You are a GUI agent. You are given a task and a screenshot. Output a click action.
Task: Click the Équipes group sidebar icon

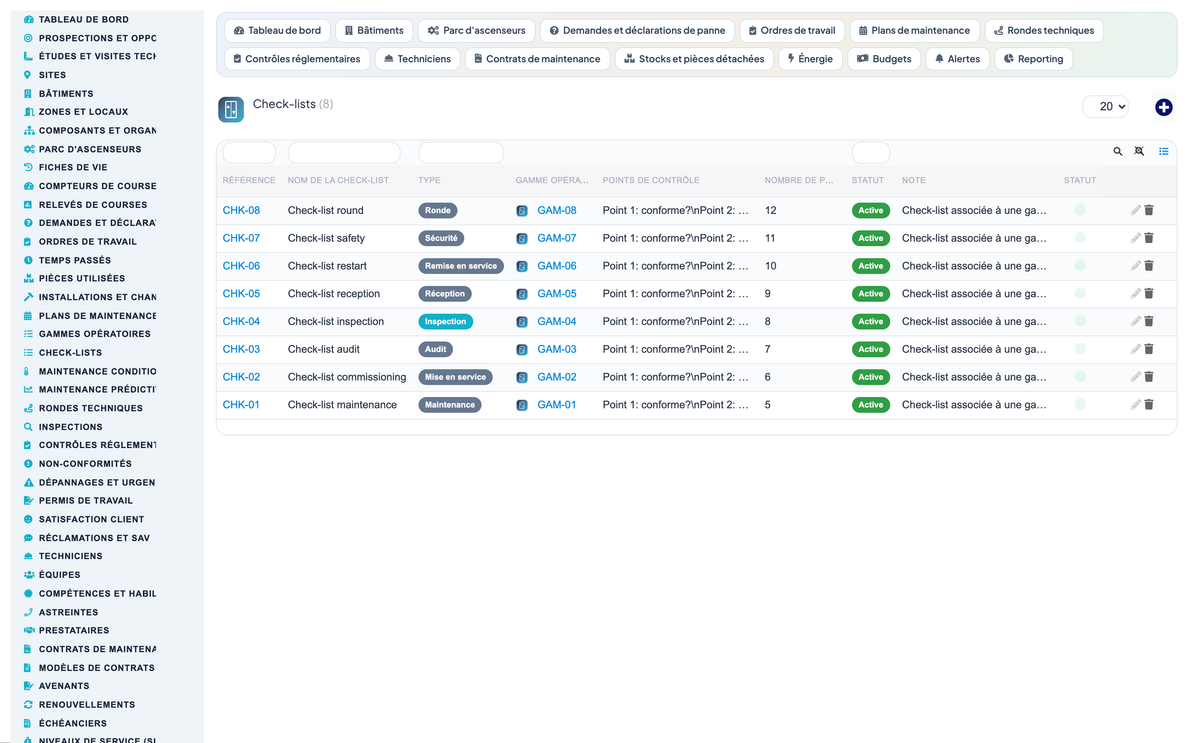pos(28,575)
